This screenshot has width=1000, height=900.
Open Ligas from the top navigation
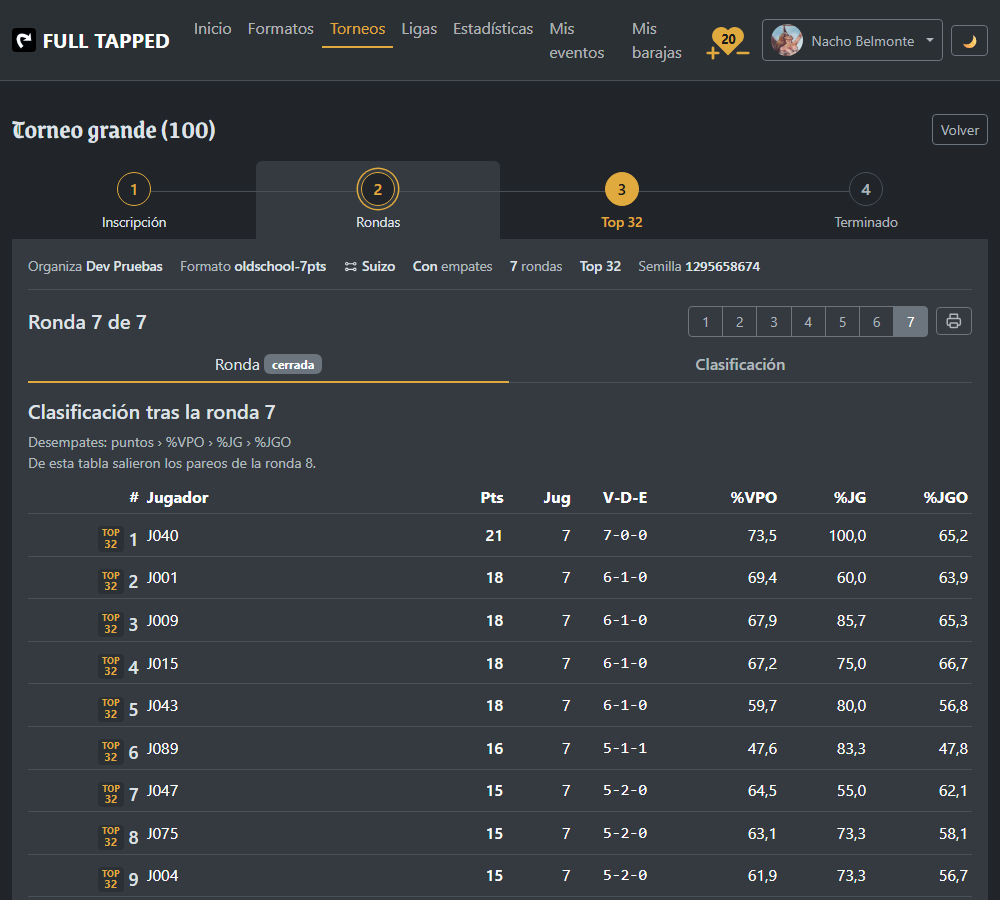tap(419, 29)
